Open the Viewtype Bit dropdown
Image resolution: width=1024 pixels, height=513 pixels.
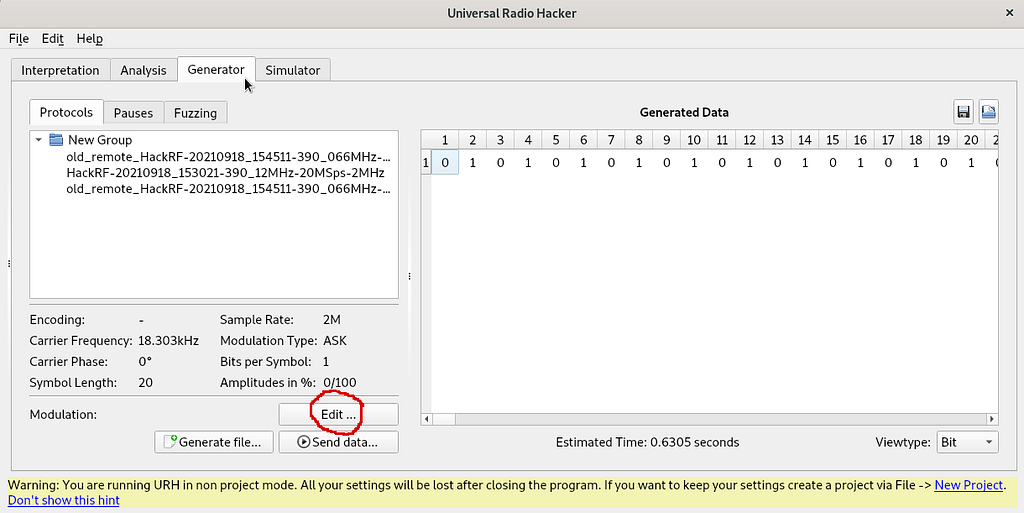(x=967, y=442)
